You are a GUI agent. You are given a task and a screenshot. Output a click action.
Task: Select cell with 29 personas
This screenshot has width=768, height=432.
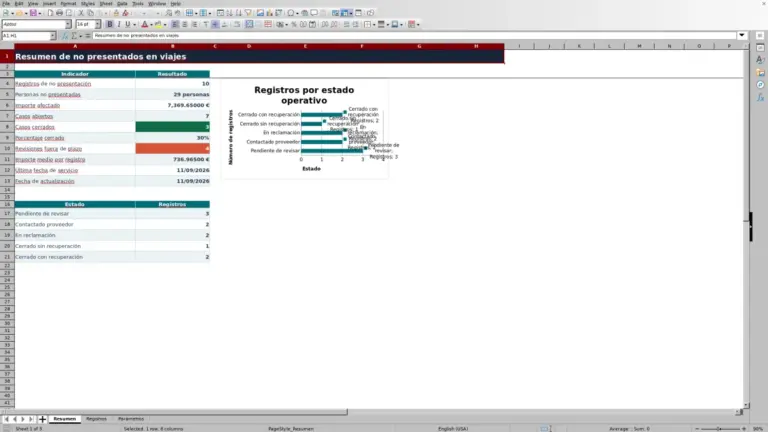(x=172, y=95)
